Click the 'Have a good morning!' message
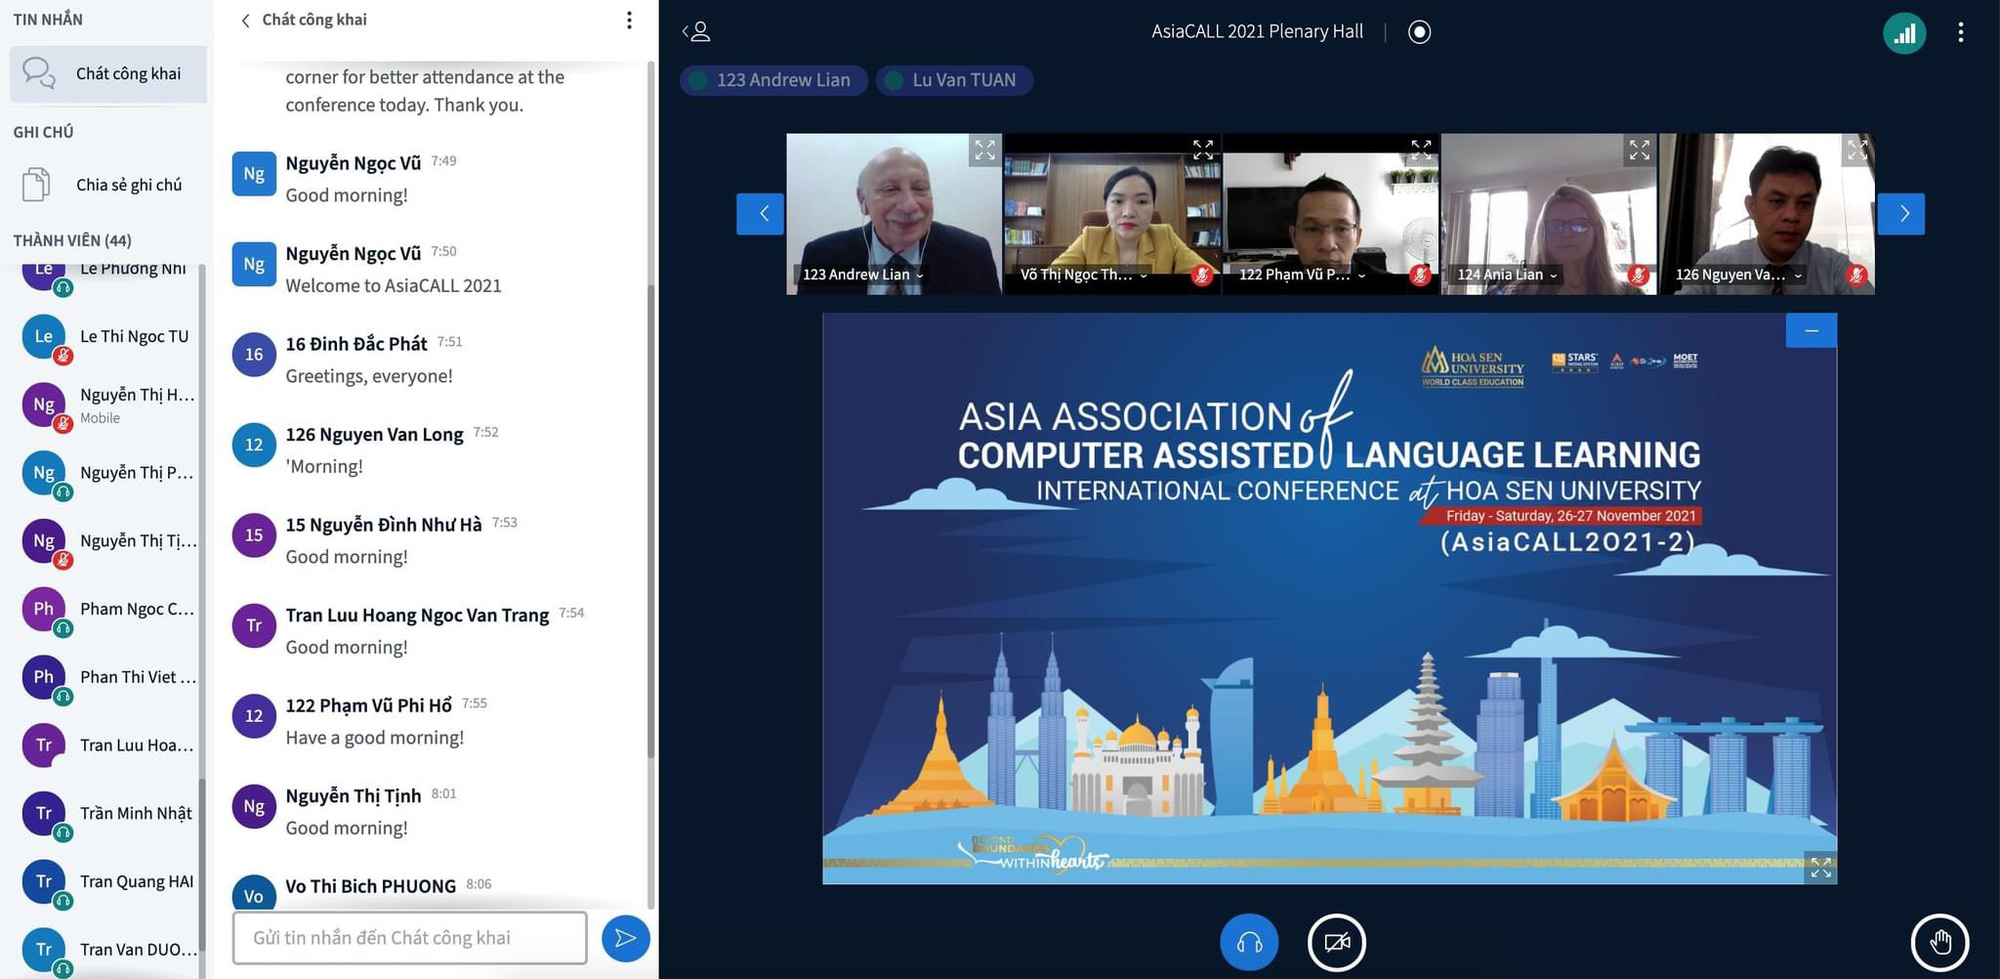This screenshot has height=979, width=2000. (375, 738)
